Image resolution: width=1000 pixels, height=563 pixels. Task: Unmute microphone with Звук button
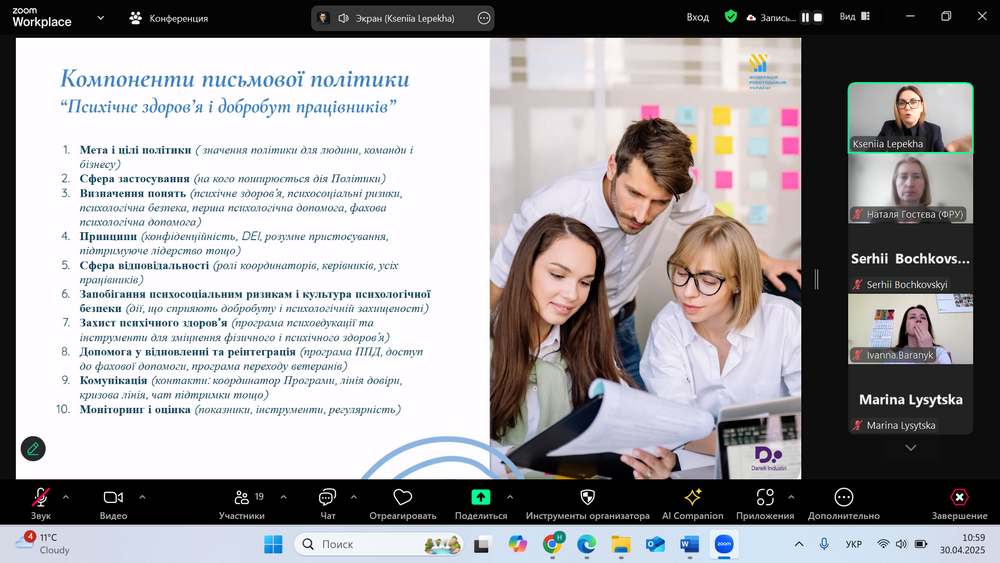[41, 498]
